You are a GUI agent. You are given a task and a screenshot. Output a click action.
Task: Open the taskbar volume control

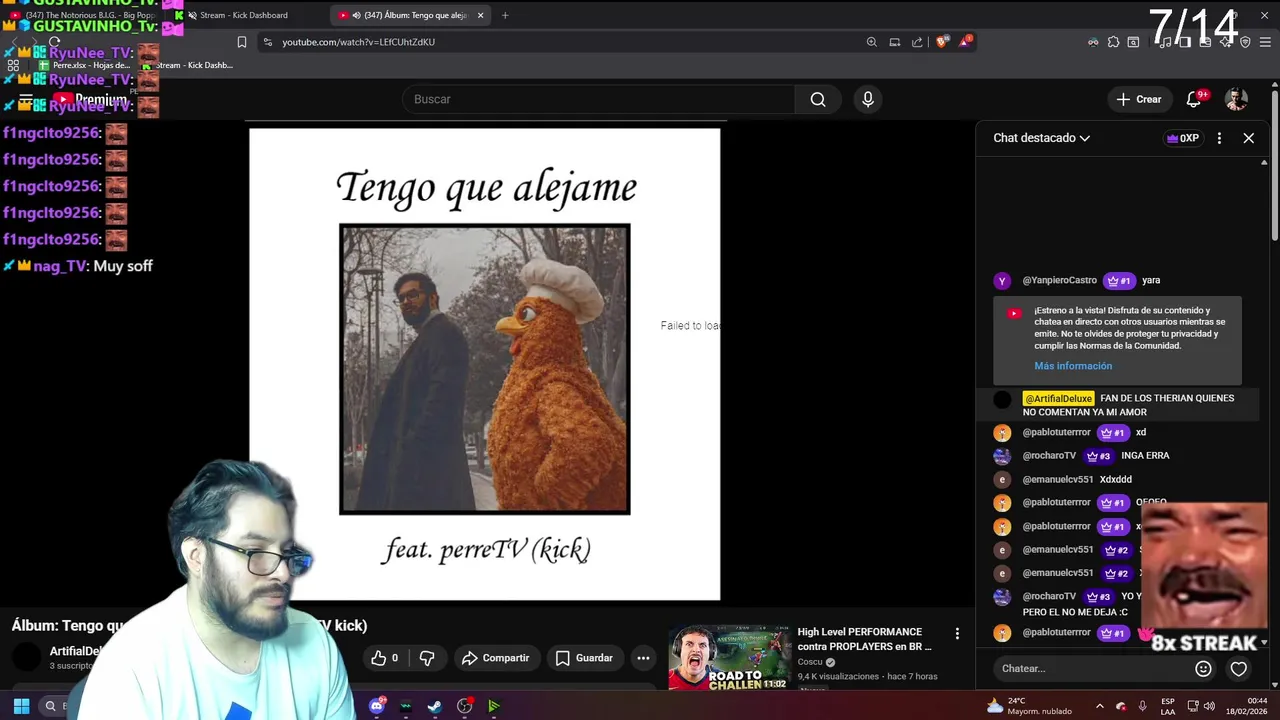pyautogui.click(x=1207, y=706)
